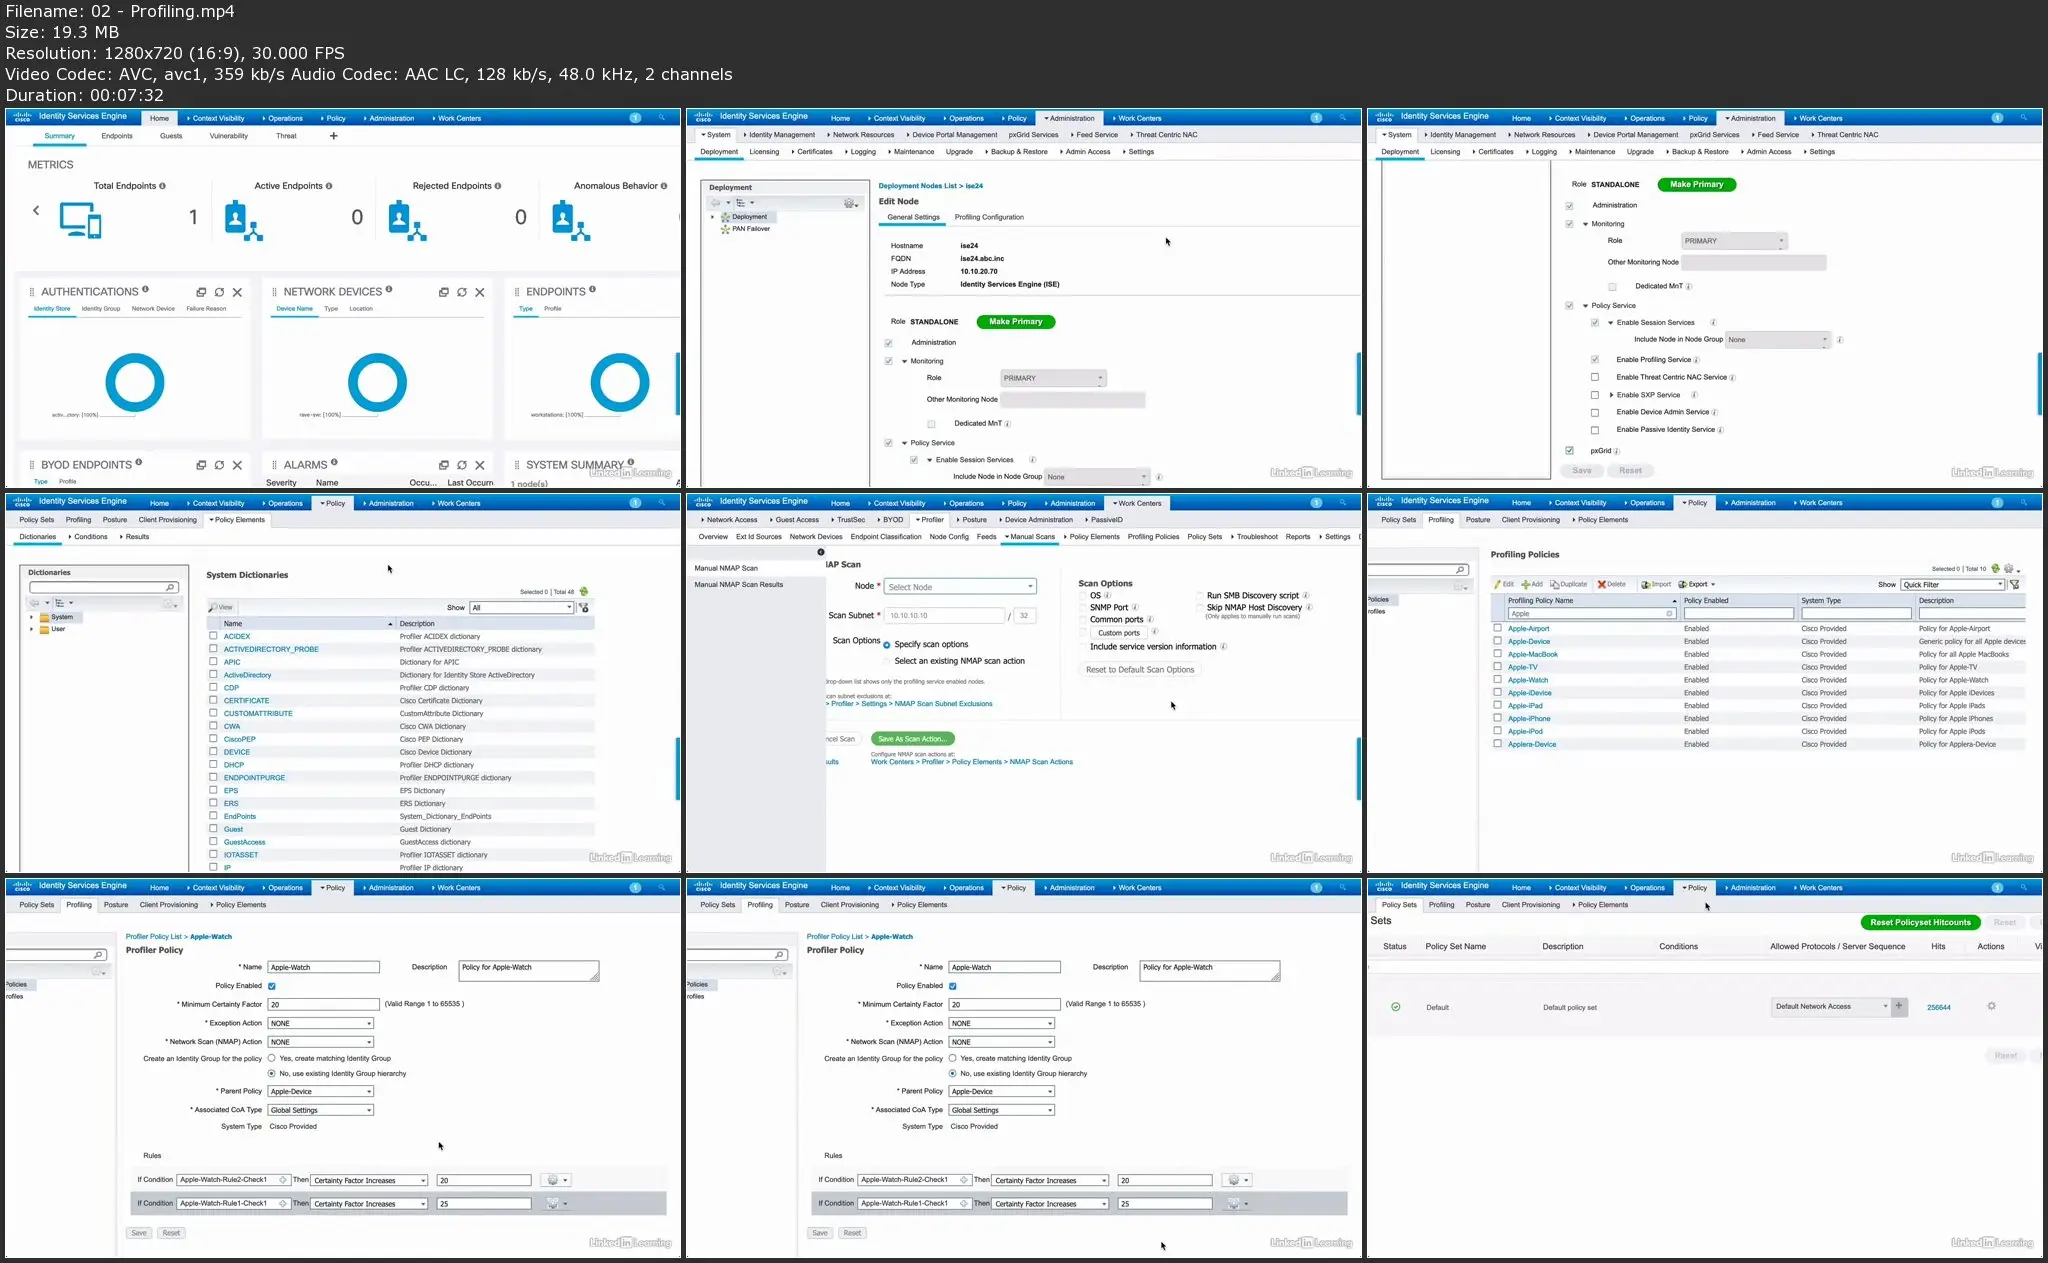Open the Select Node dropdown

tap(960, 587)
